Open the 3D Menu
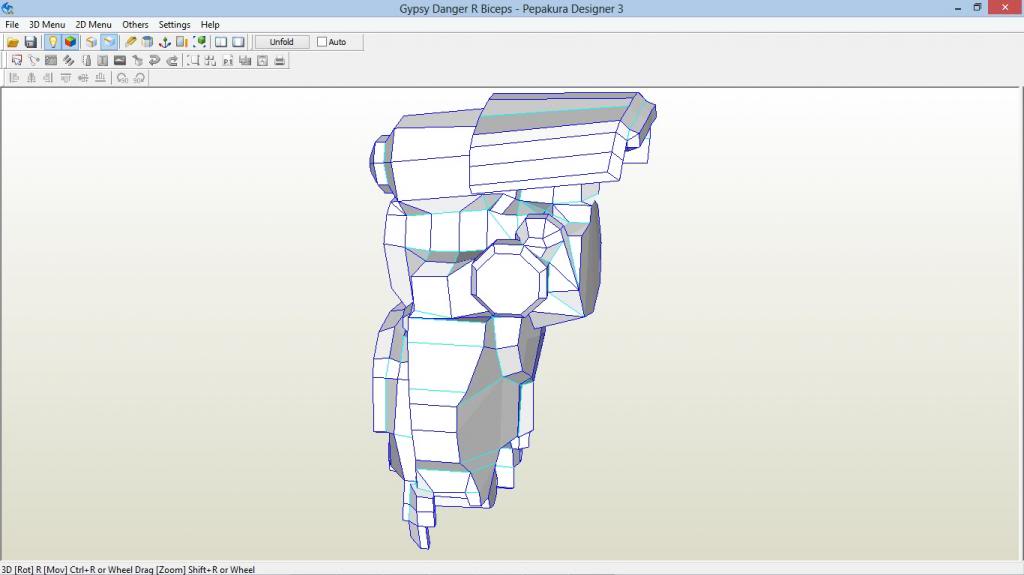Viewport: 1024px width, 575px height. pos(47,24)
